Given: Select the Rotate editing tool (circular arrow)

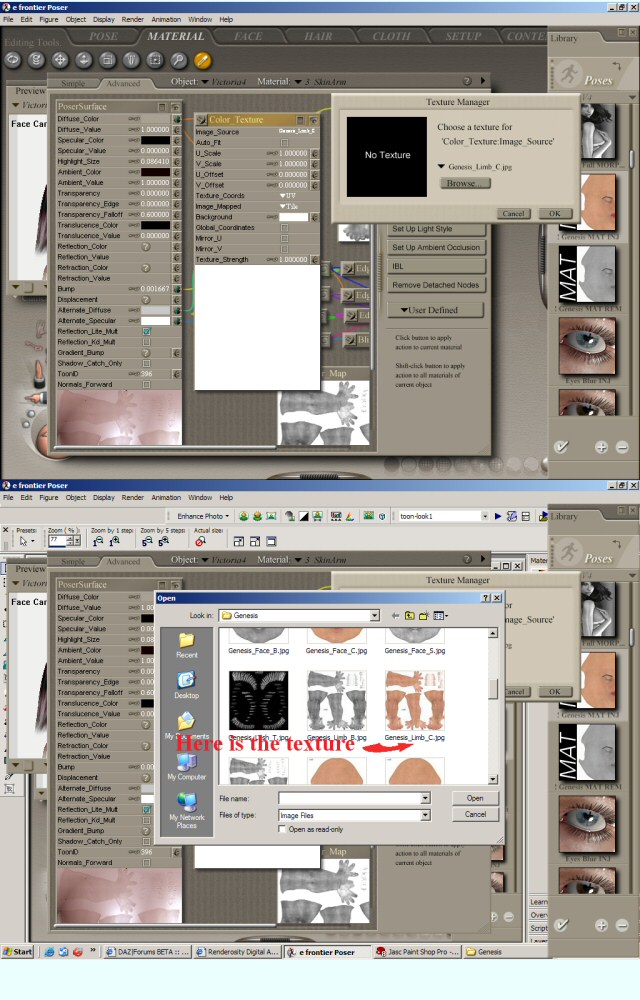Looking at the screenshot, I should (x=13, y=60).
